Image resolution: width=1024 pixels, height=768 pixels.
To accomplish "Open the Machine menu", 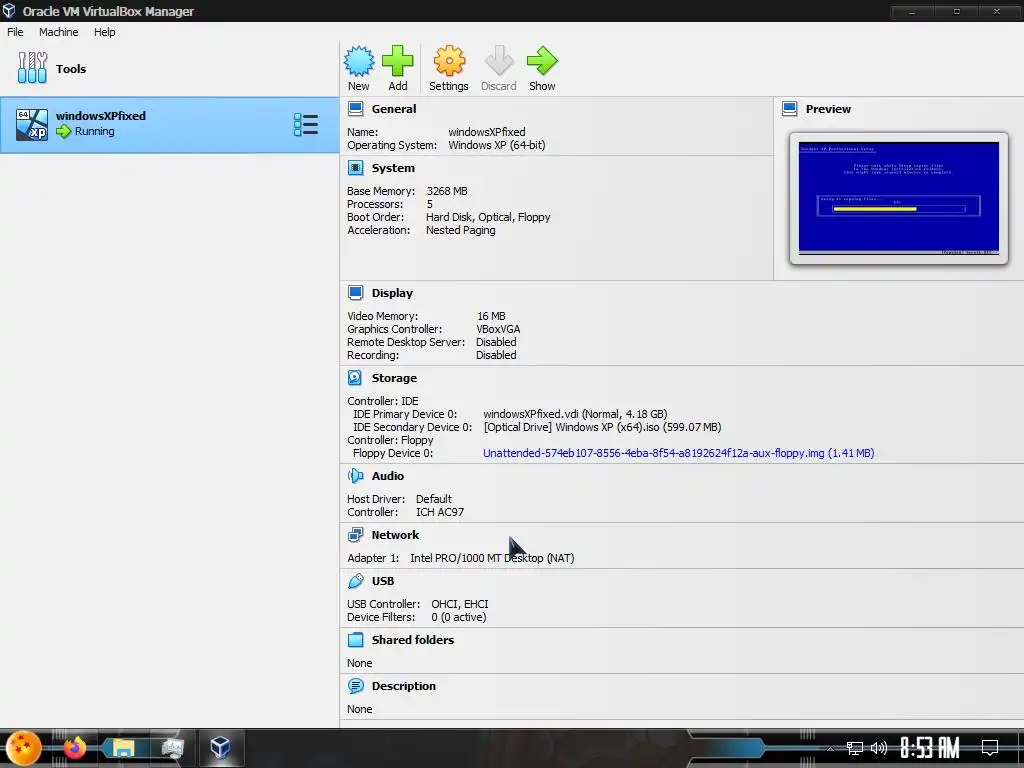I will coord(58,32).
